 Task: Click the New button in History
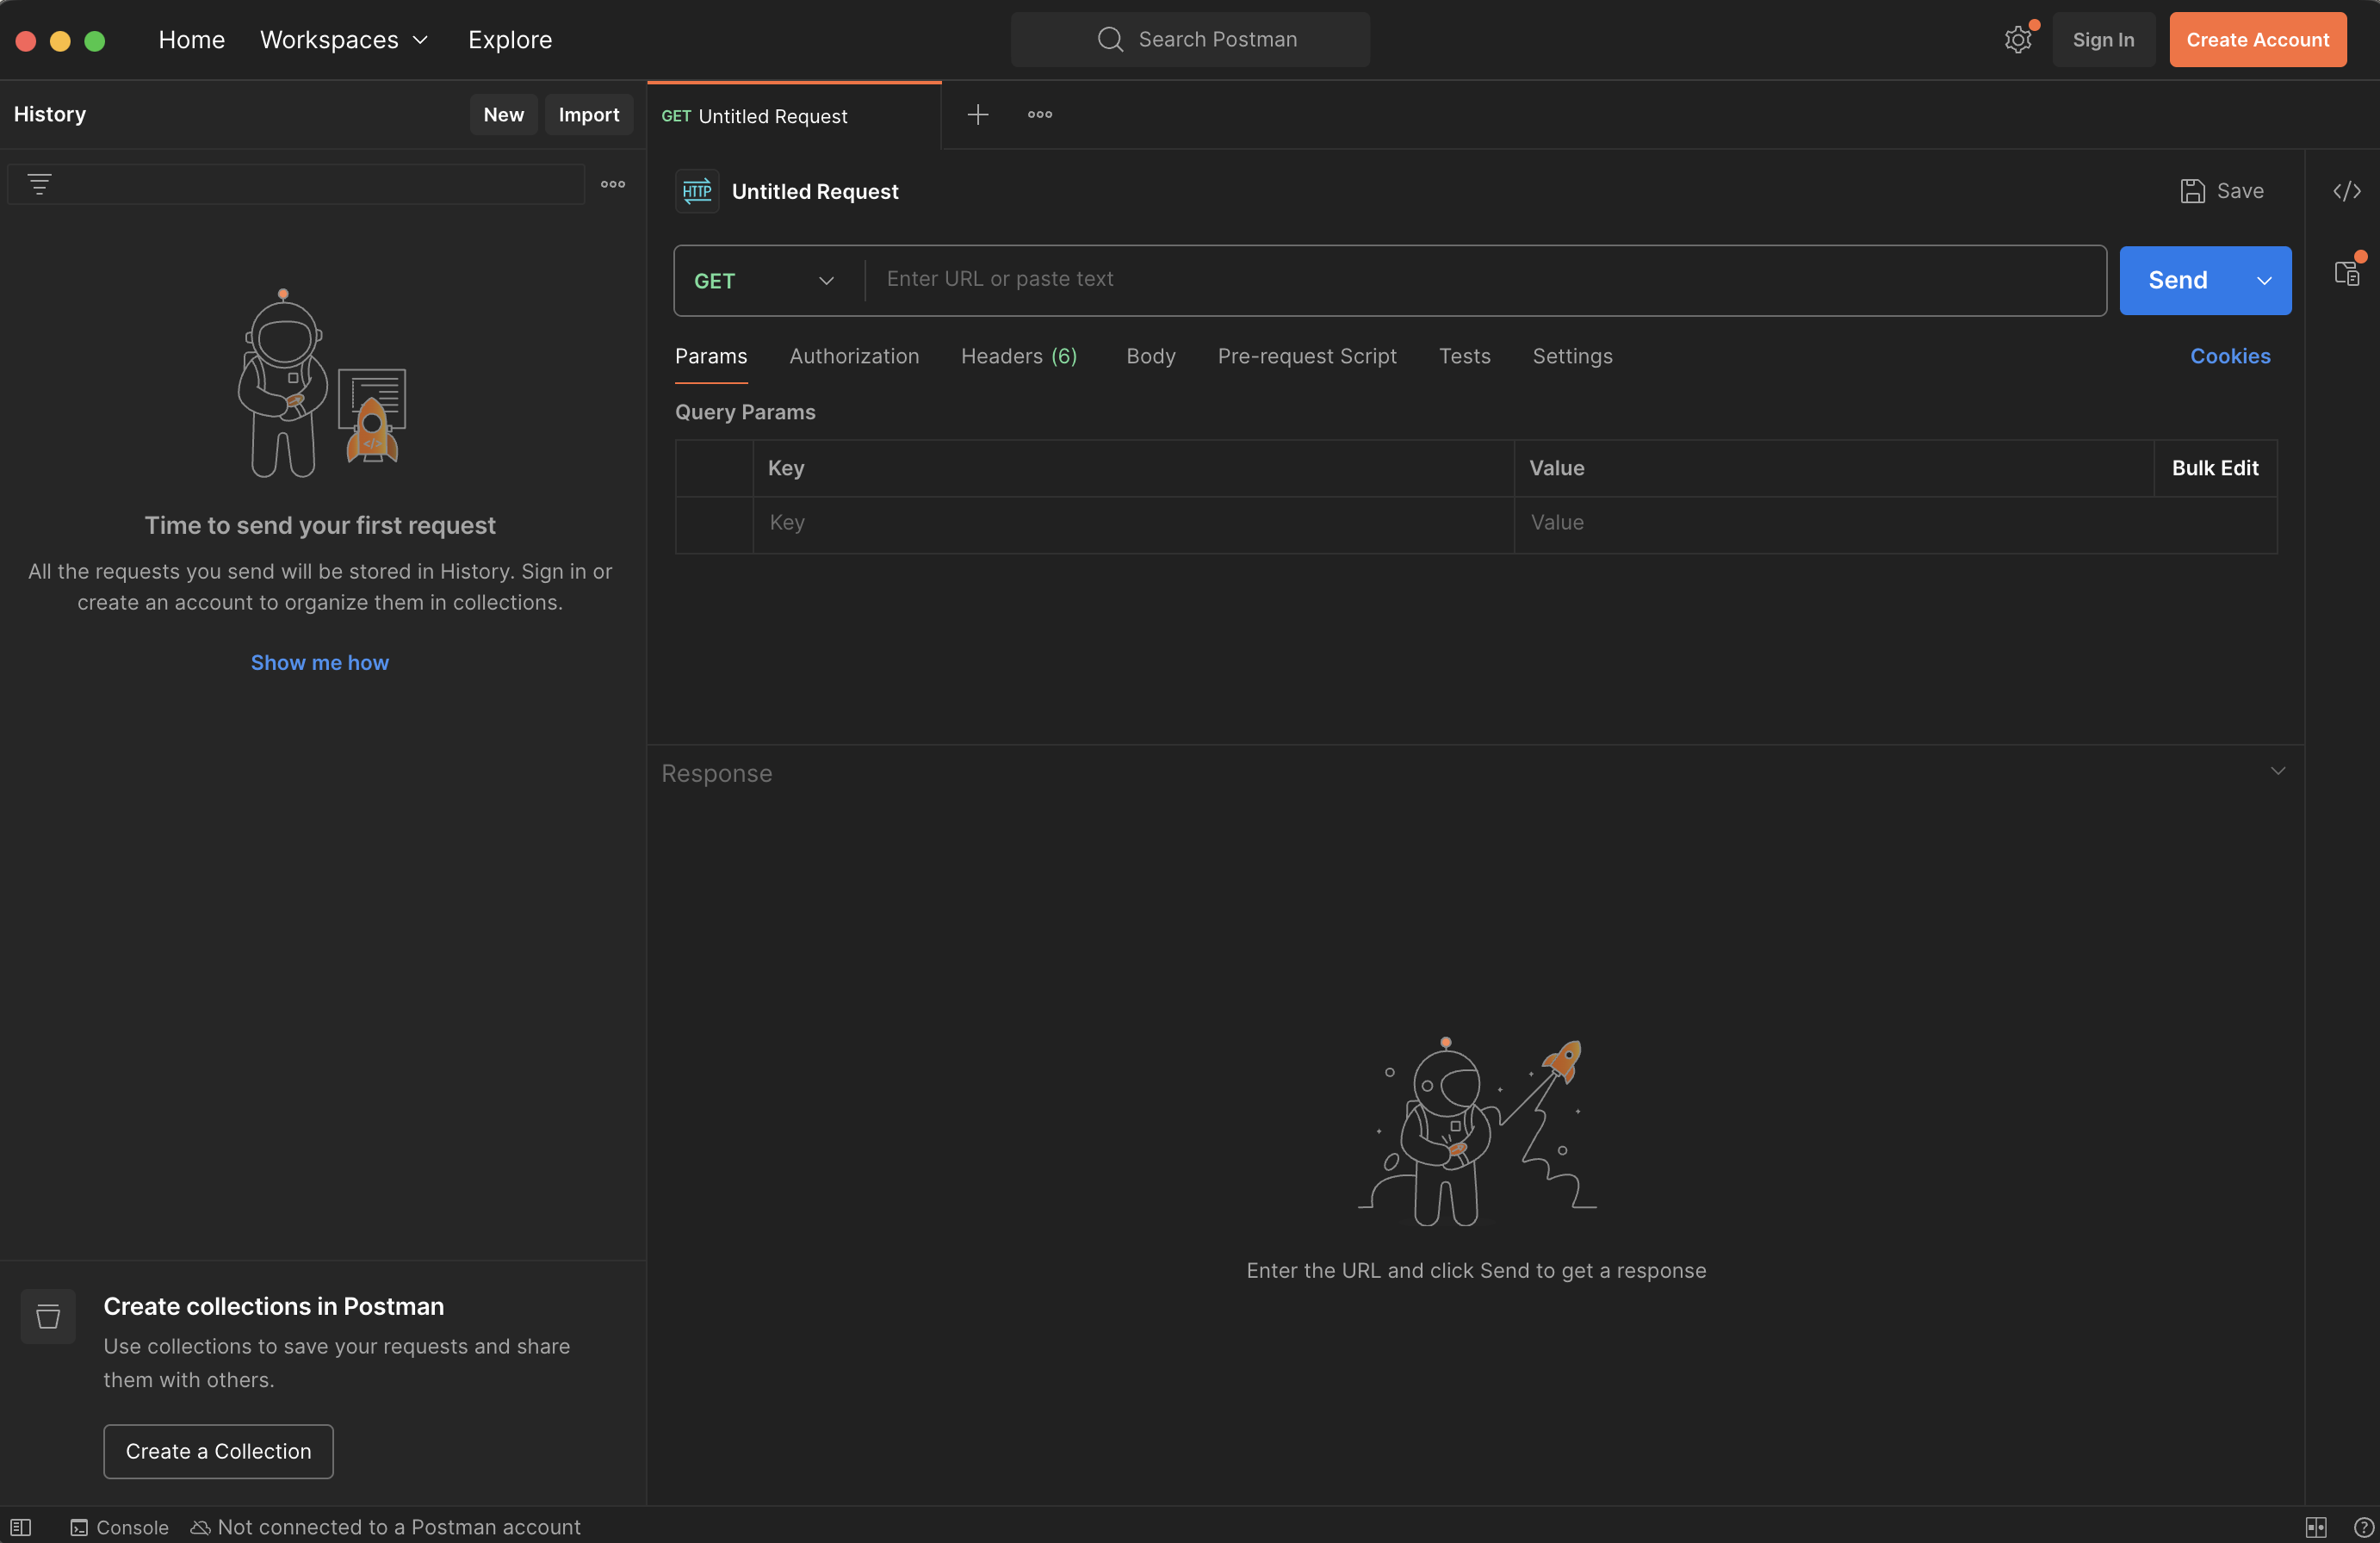click(x=504, y=114)
